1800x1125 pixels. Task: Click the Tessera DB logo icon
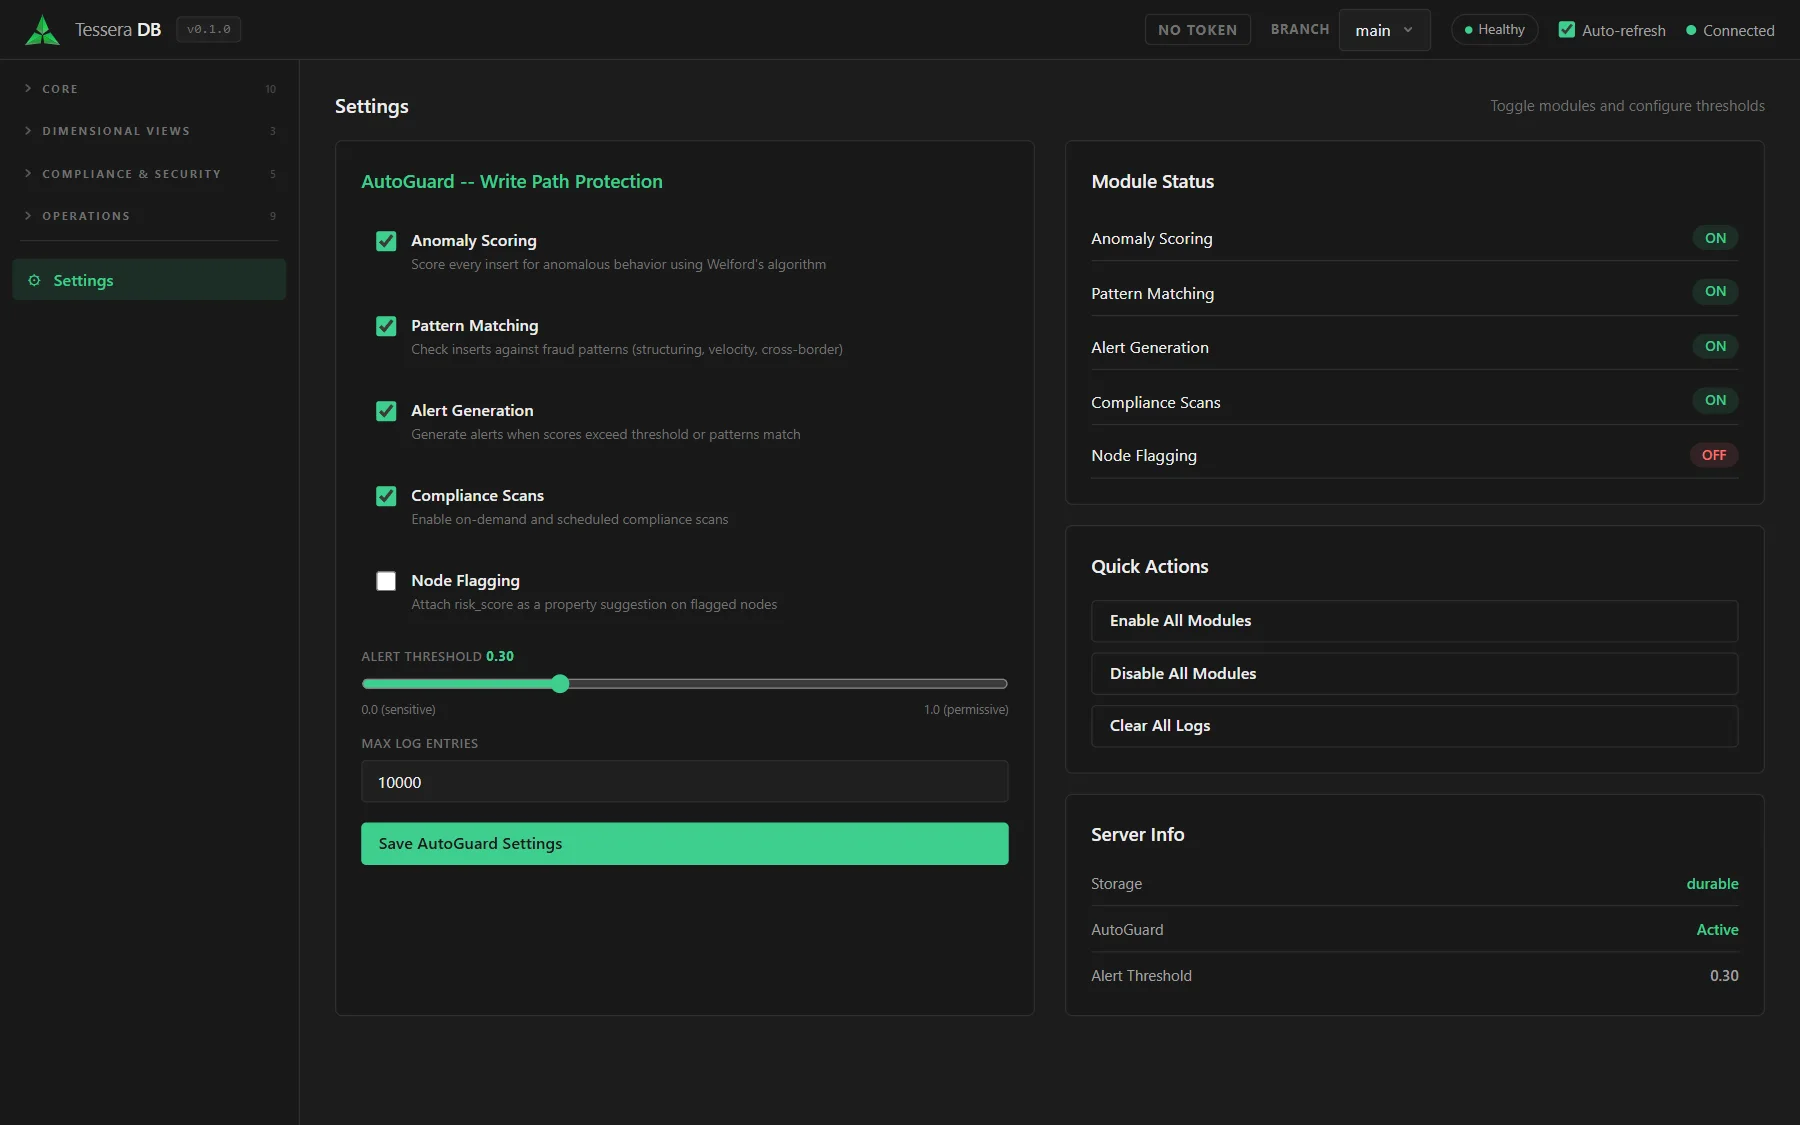(42, 30)
